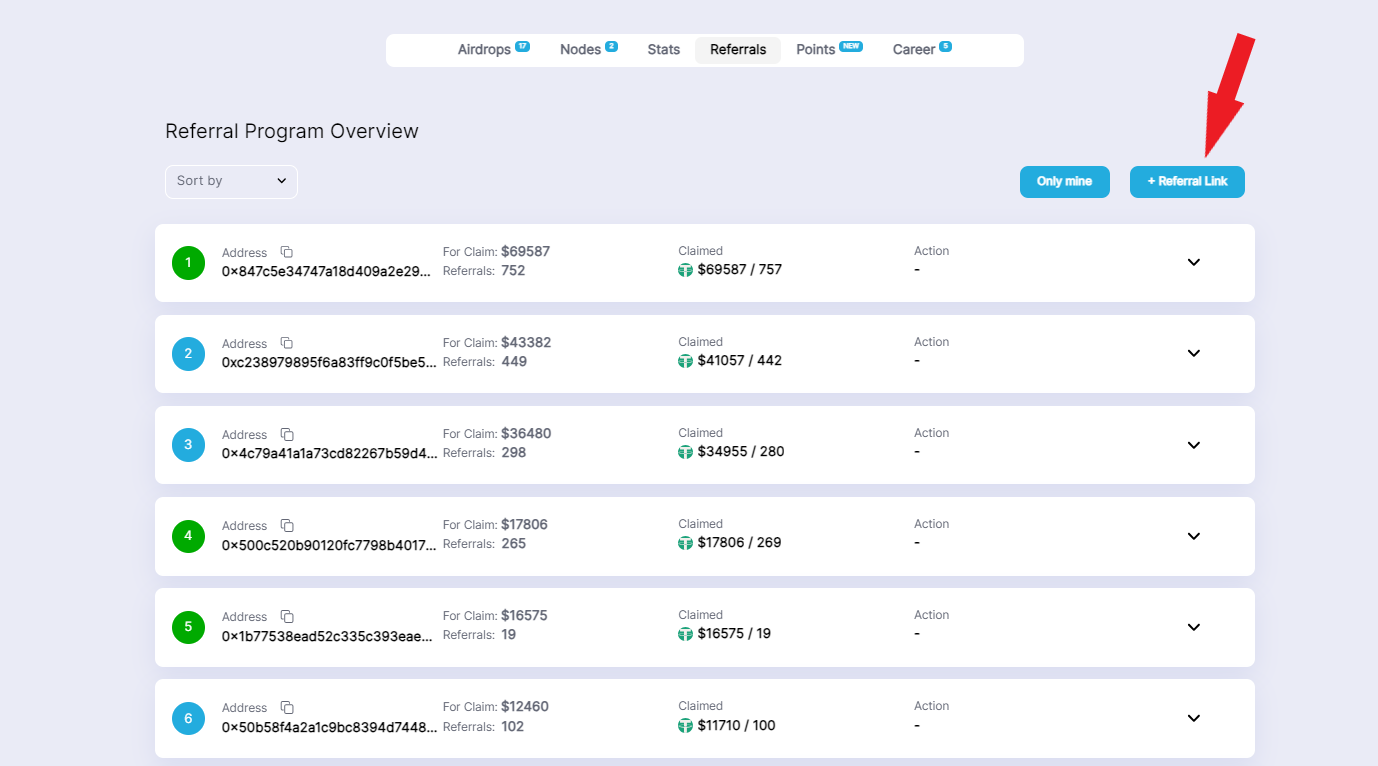1378x766 pixels.
Task: Click address 0×500c520b90120fc7798b4017...
Action: point(329,544)
